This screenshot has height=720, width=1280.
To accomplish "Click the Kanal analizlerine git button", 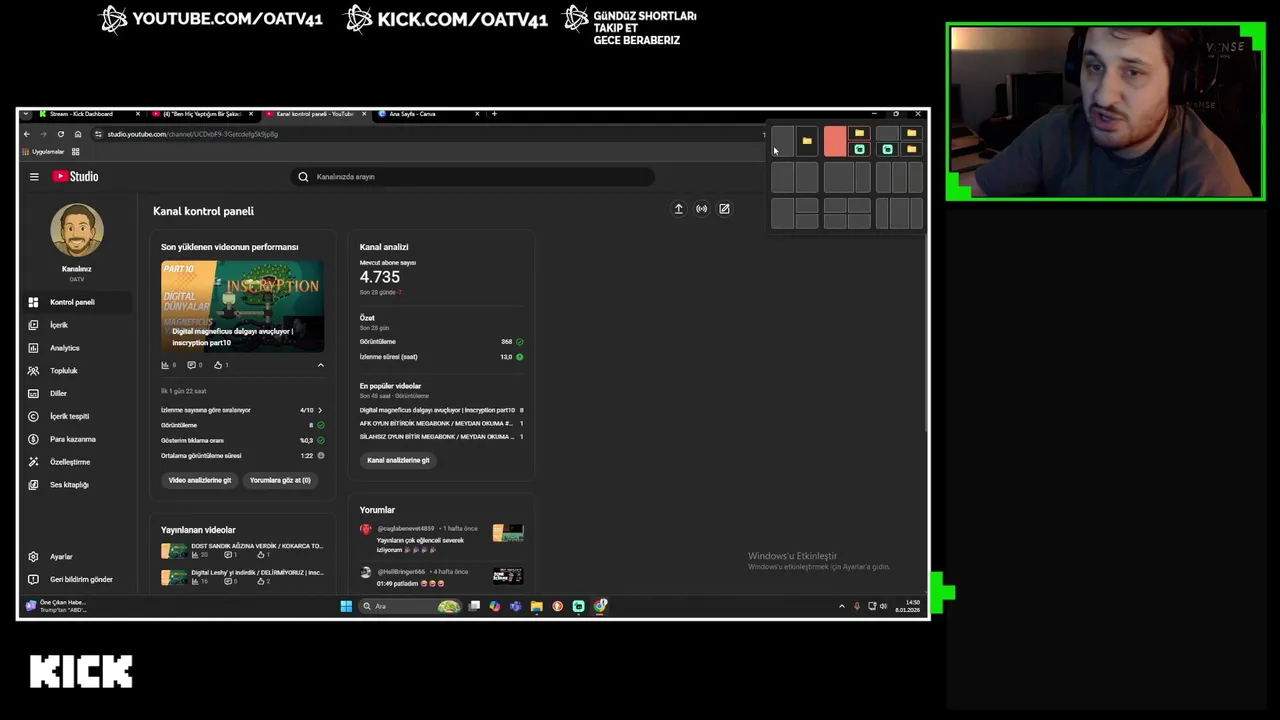I will tap(398, 460).
